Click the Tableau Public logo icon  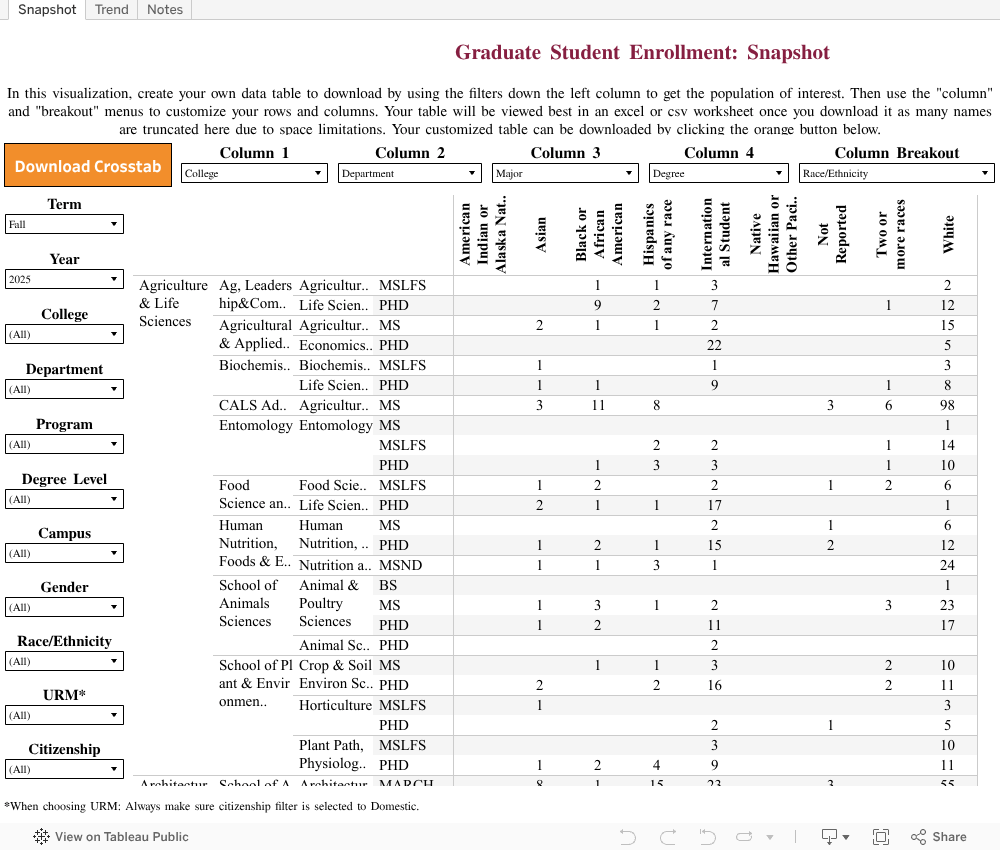click(40, 837)
